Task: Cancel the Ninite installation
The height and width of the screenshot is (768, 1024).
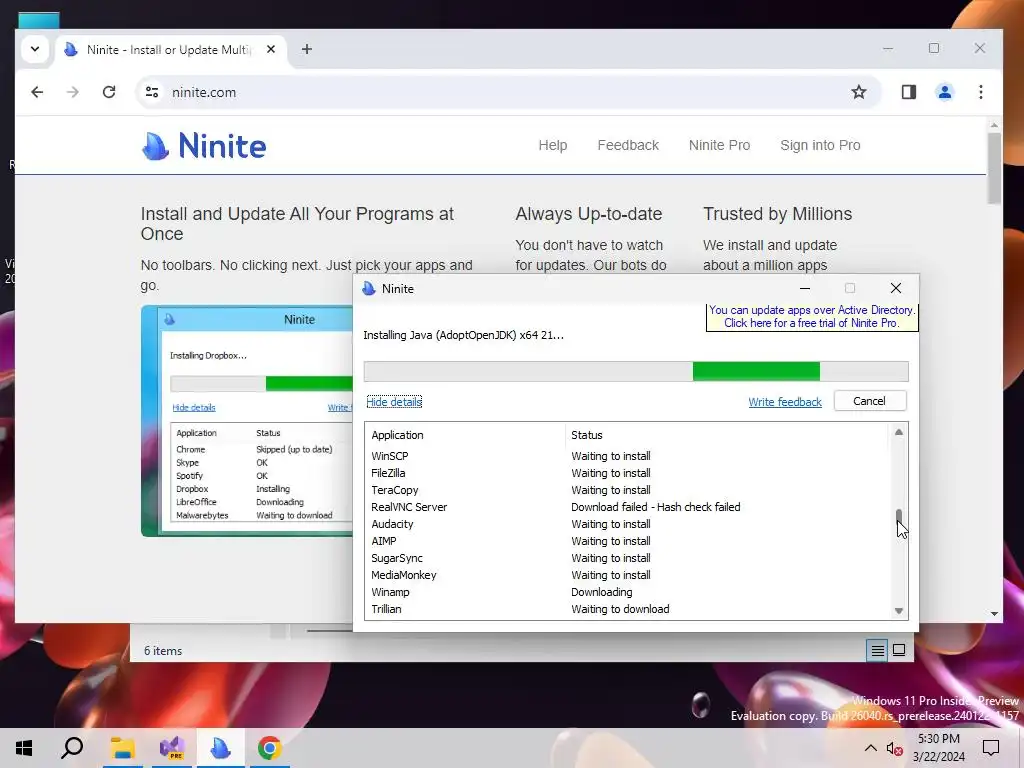Action: (869, 401)
